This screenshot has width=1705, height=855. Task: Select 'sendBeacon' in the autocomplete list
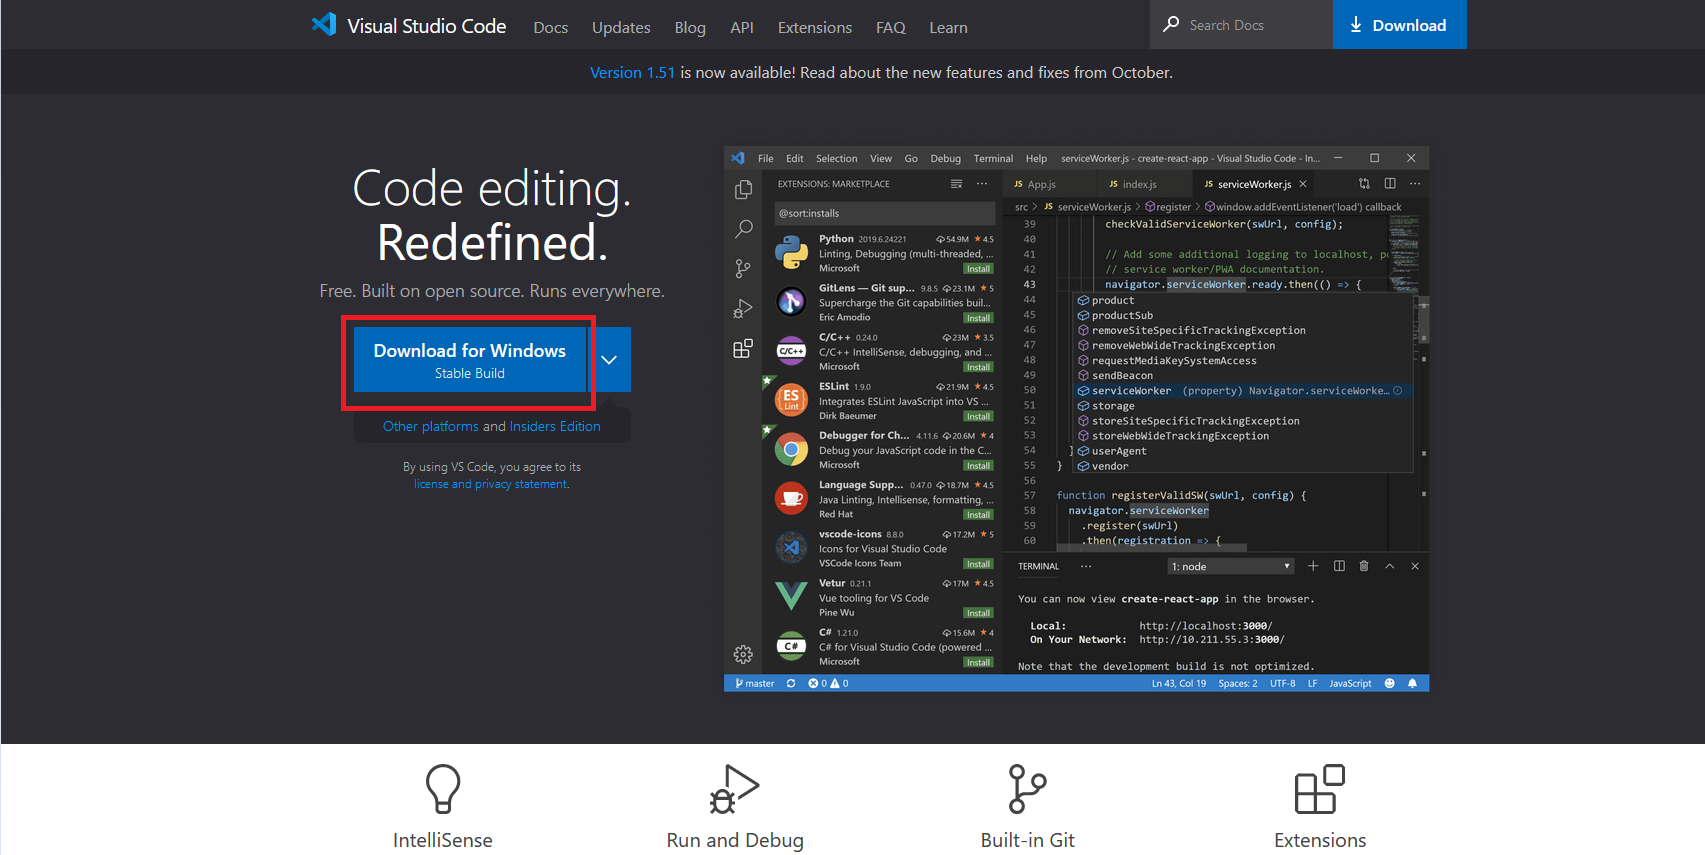(1244, 375)
